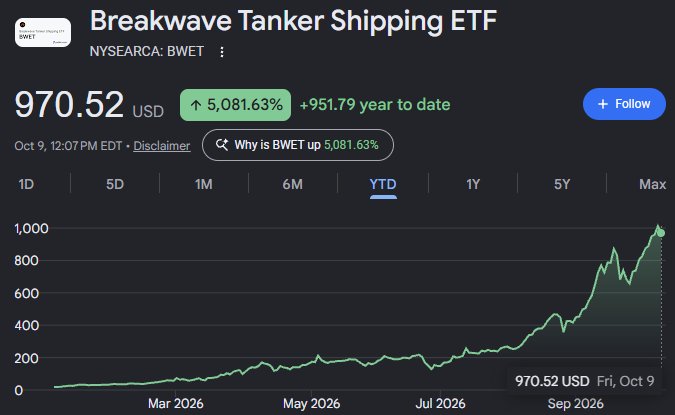Click the BWET ETF logo thumbnail
Screen dimensions: 675x415
(x=43, y=32)
